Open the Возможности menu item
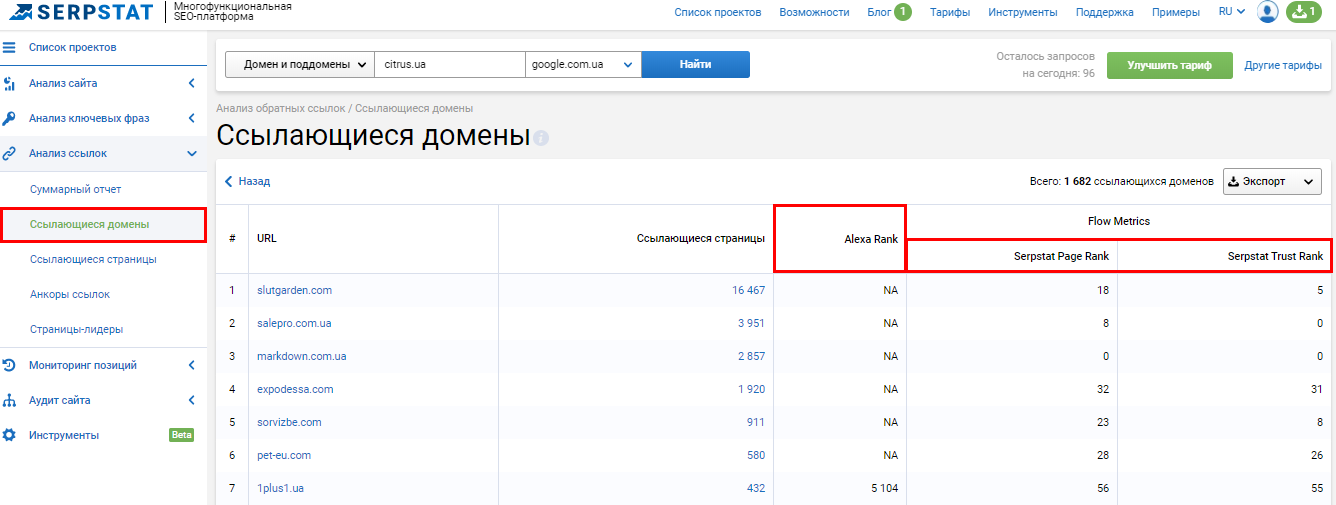 [814, 12]
